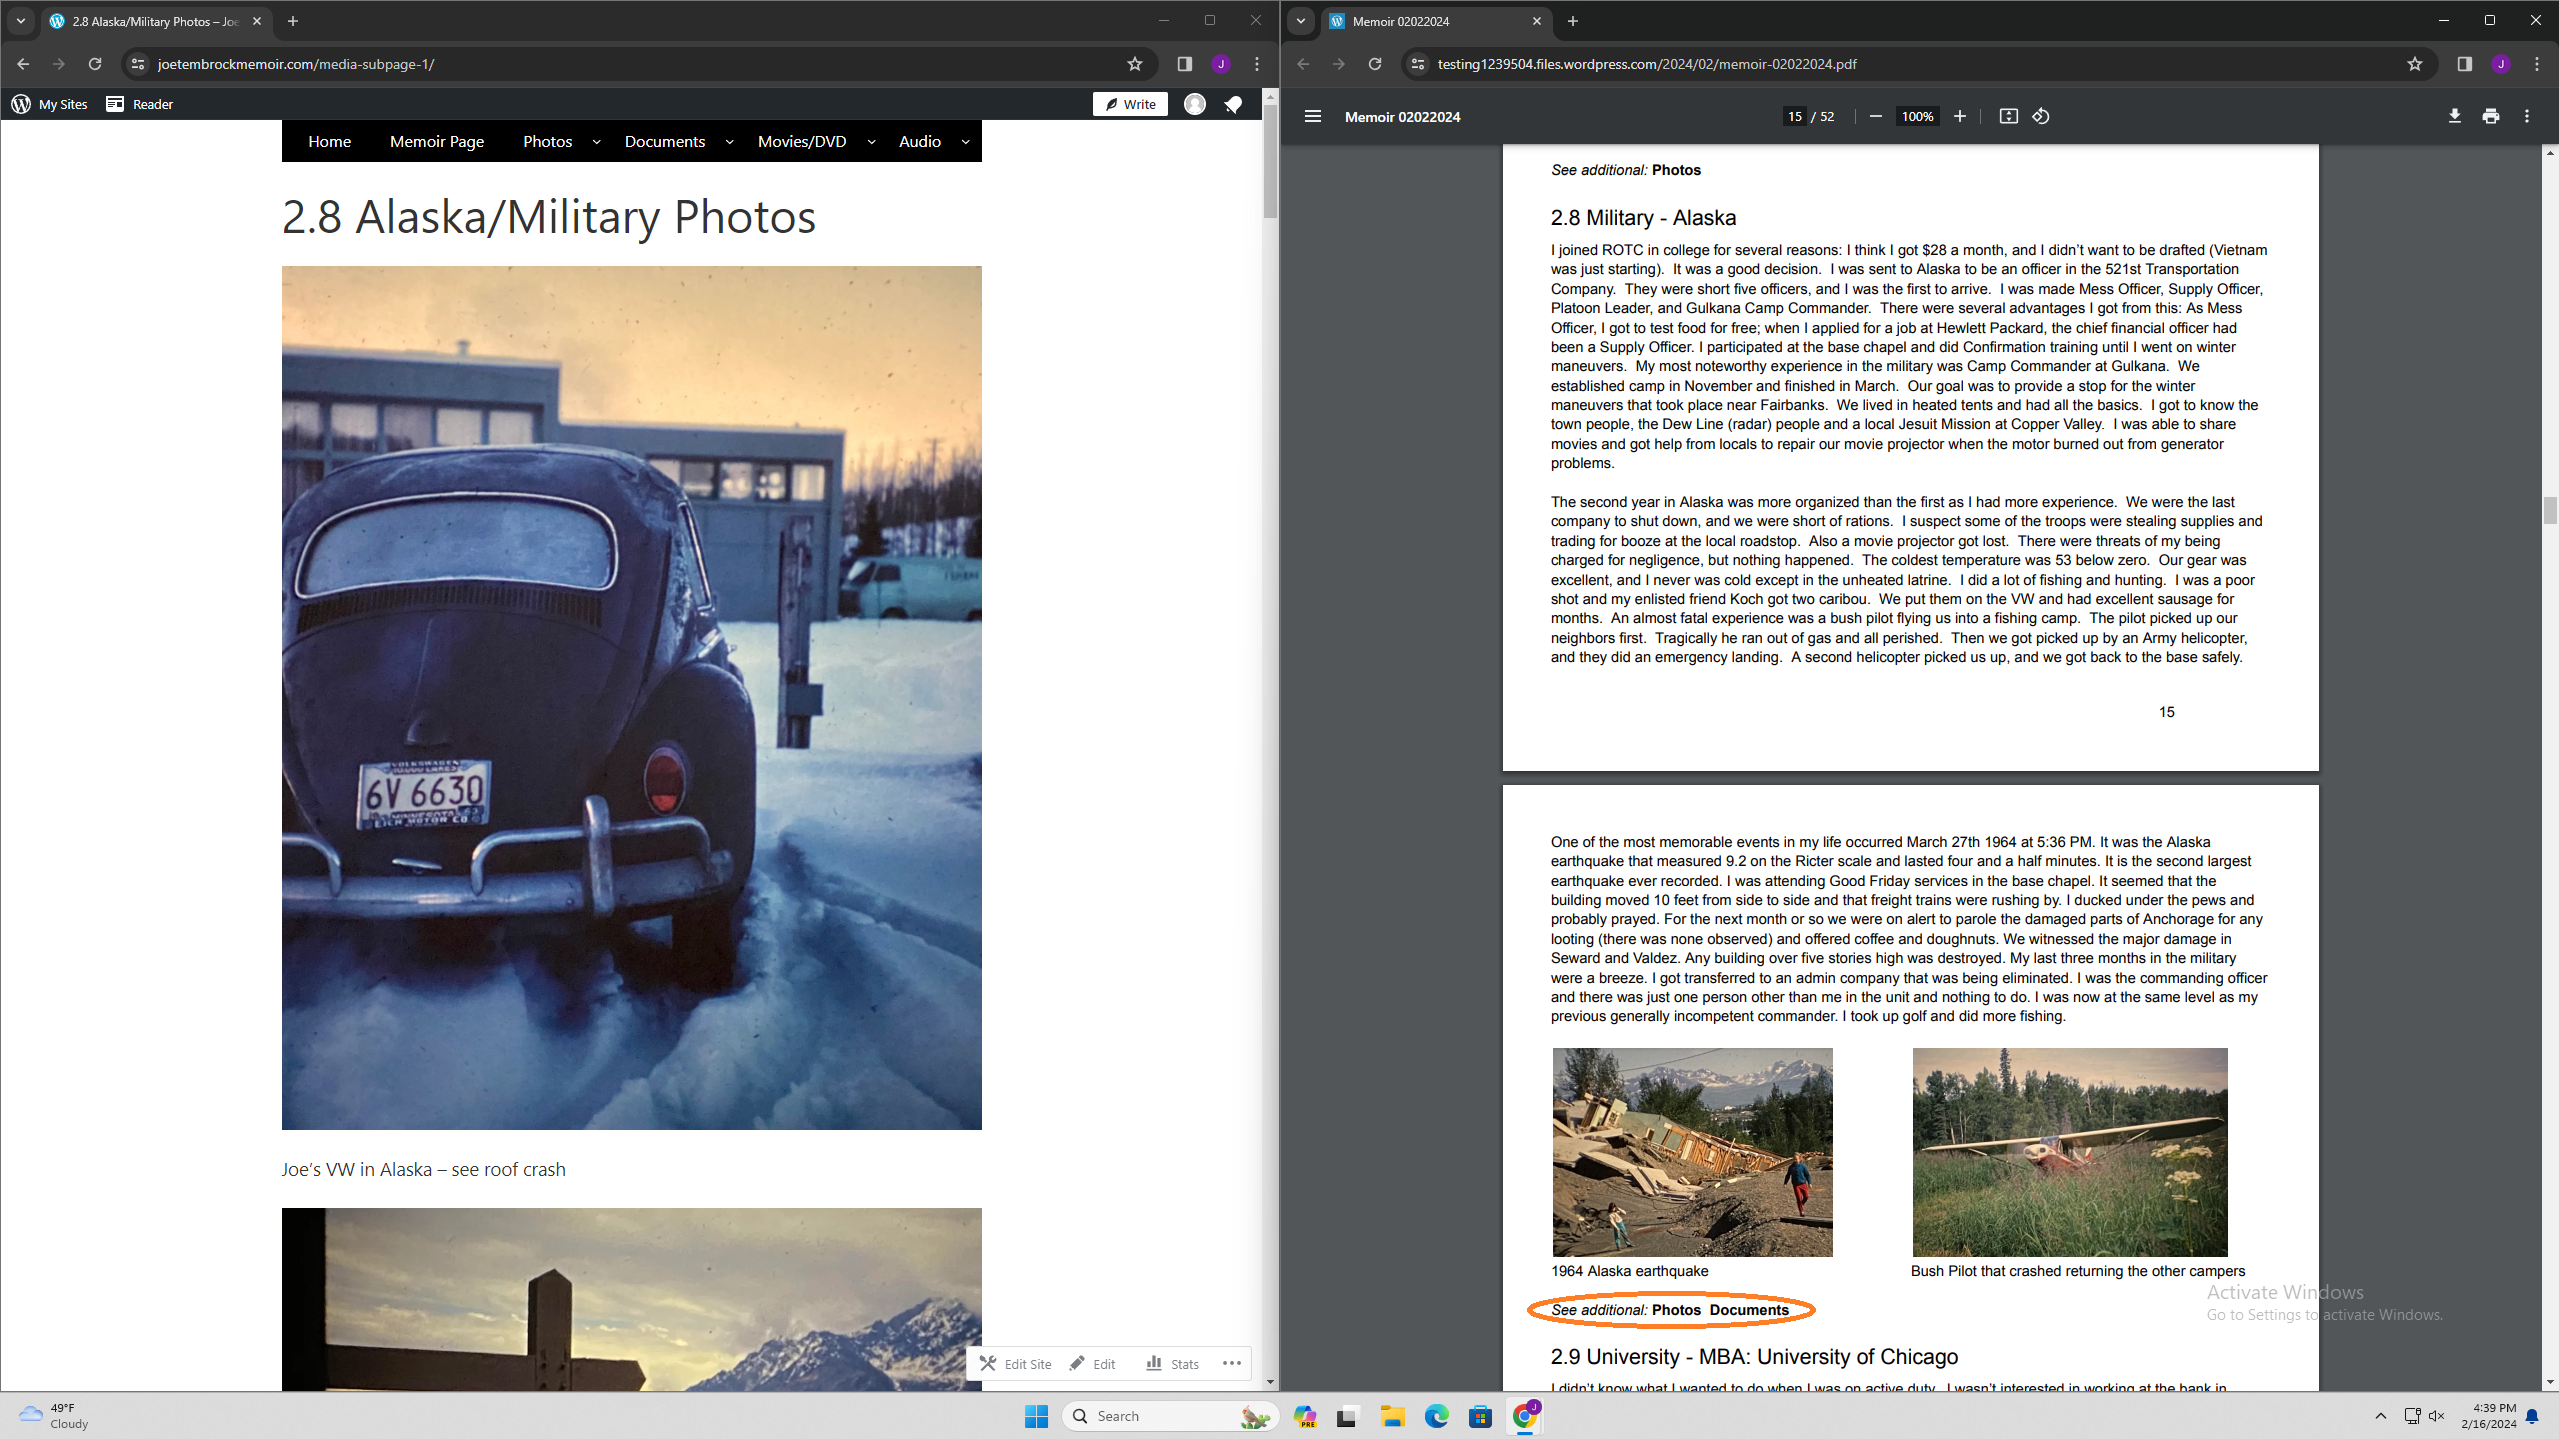The width and height of the screenshot is (2559, 1439).
Task: Click the PDF download icon
Action: coord(2454,116)
